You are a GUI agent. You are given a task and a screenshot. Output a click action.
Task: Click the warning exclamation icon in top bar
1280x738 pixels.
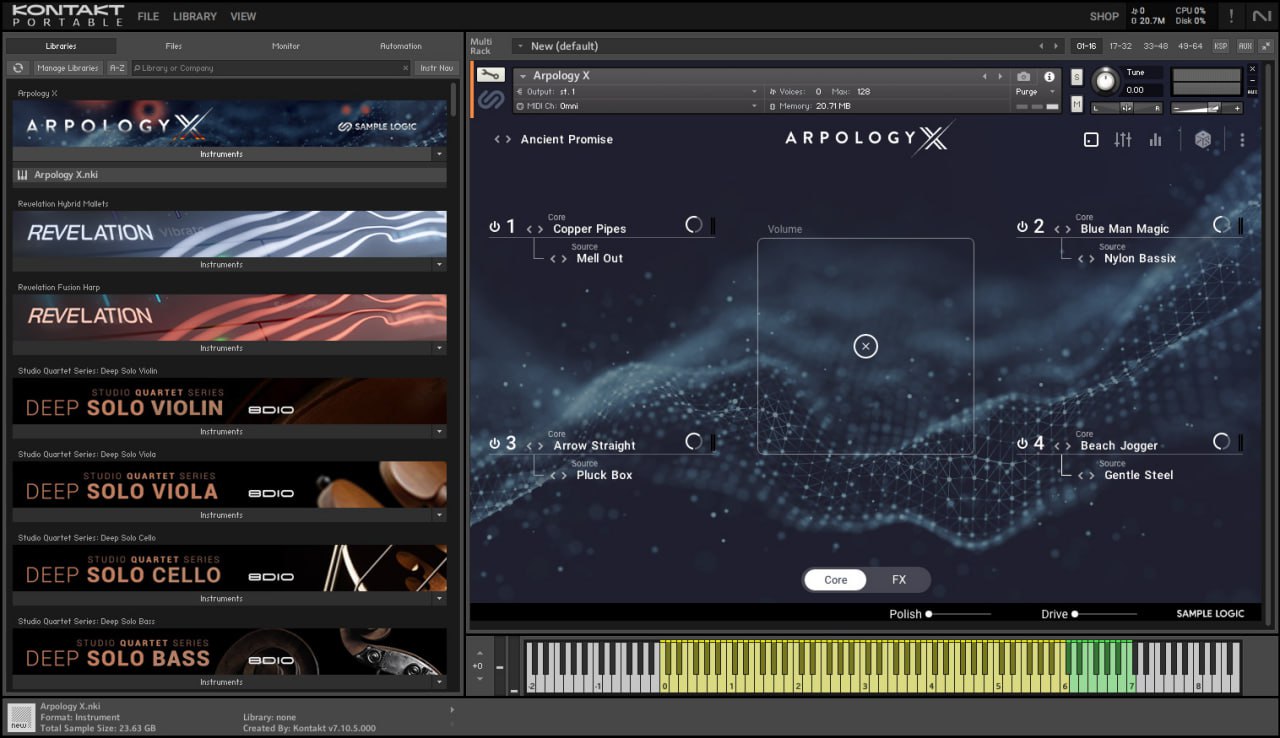pos(1231,16)
